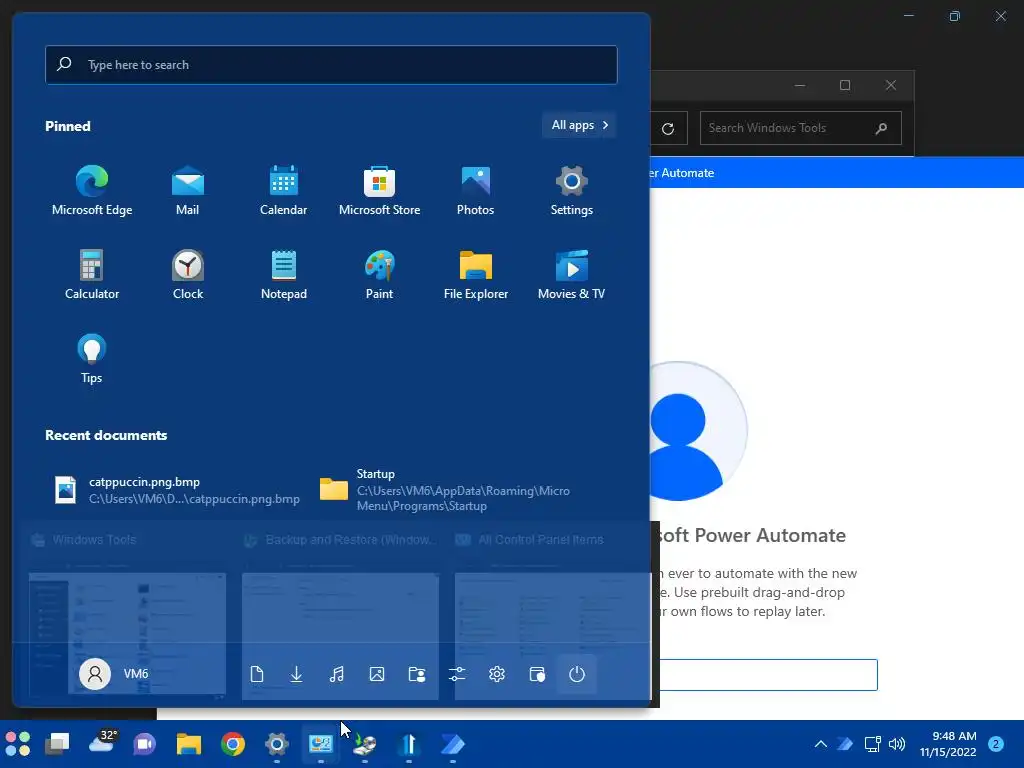The height and width of the screenshot is (768, 1024).
Task: Open the Paint app
Action: pos(379,275)
